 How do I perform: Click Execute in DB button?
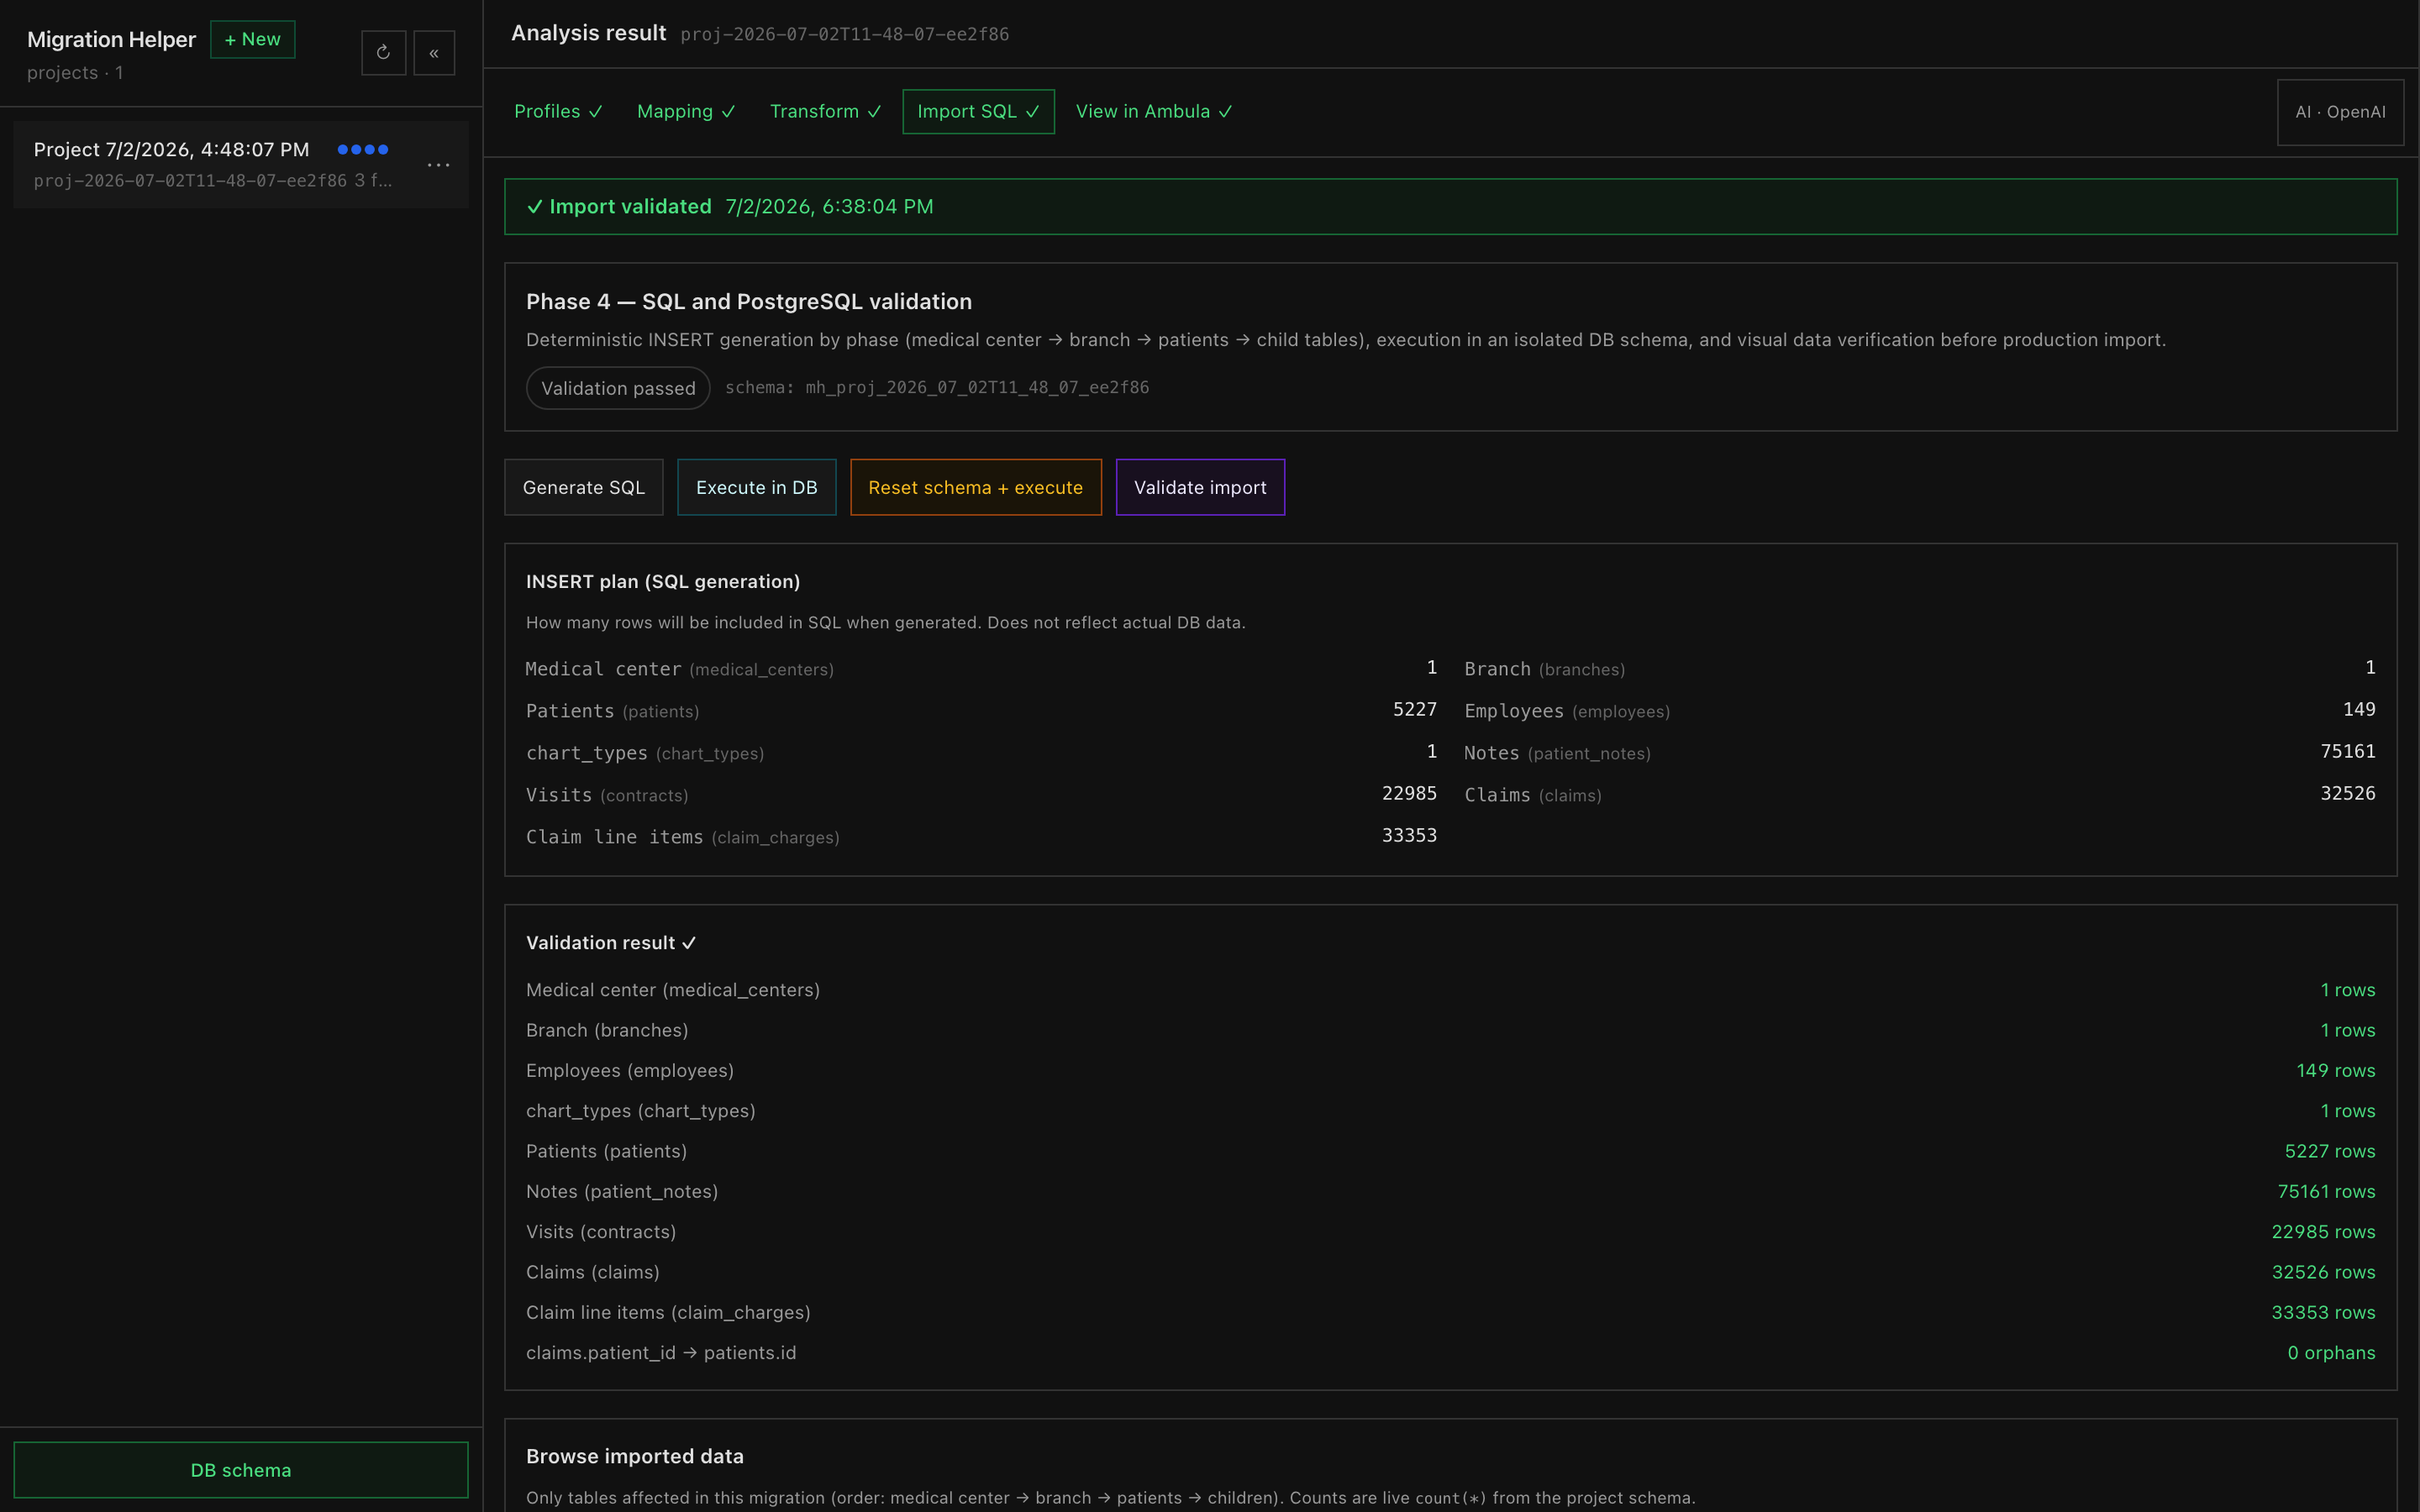pyautogui.click(x=756, y=487)
